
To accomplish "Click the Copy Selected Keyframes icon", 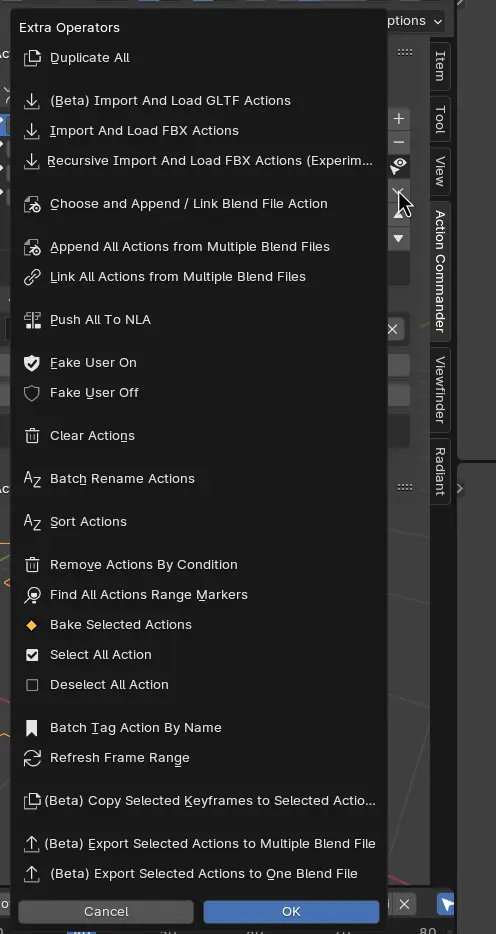I will pyautogui.click(x=32, y=801).
